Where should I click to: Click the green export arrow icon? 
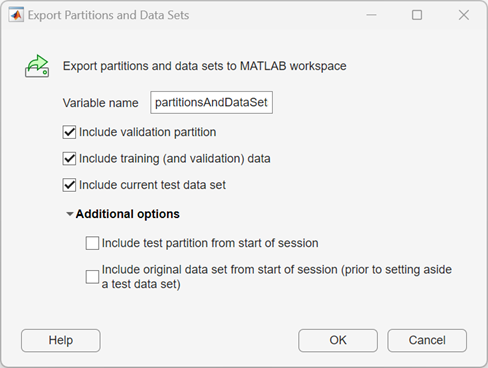(37, 66)
